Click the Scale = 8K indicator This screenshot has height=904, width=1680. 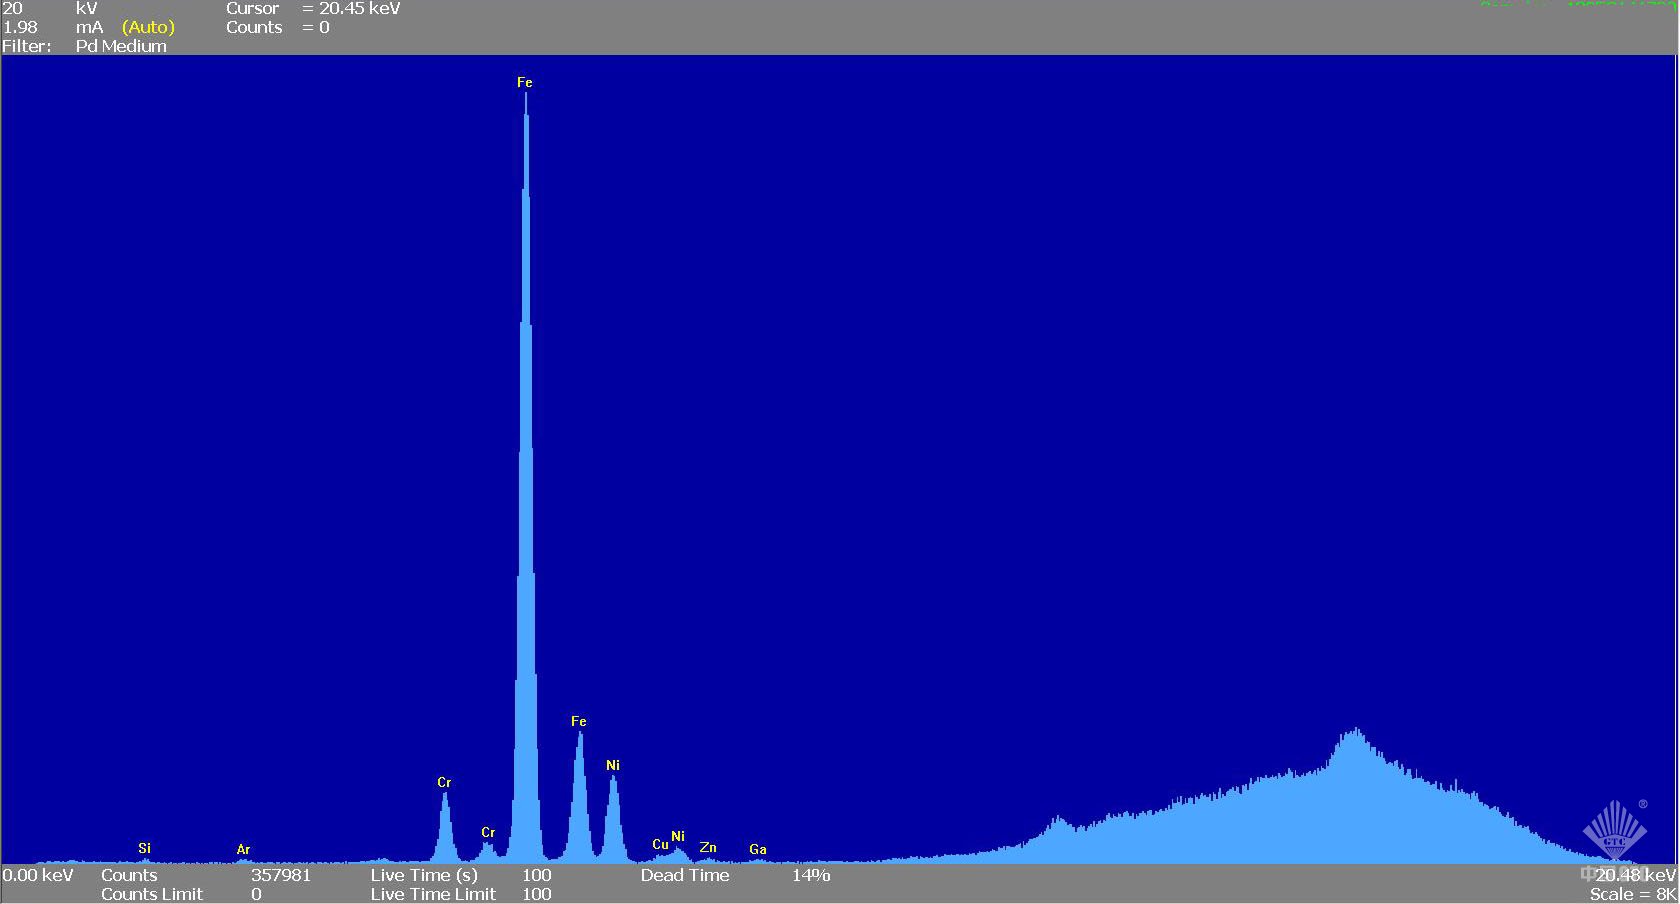(x=1632, y=894)
